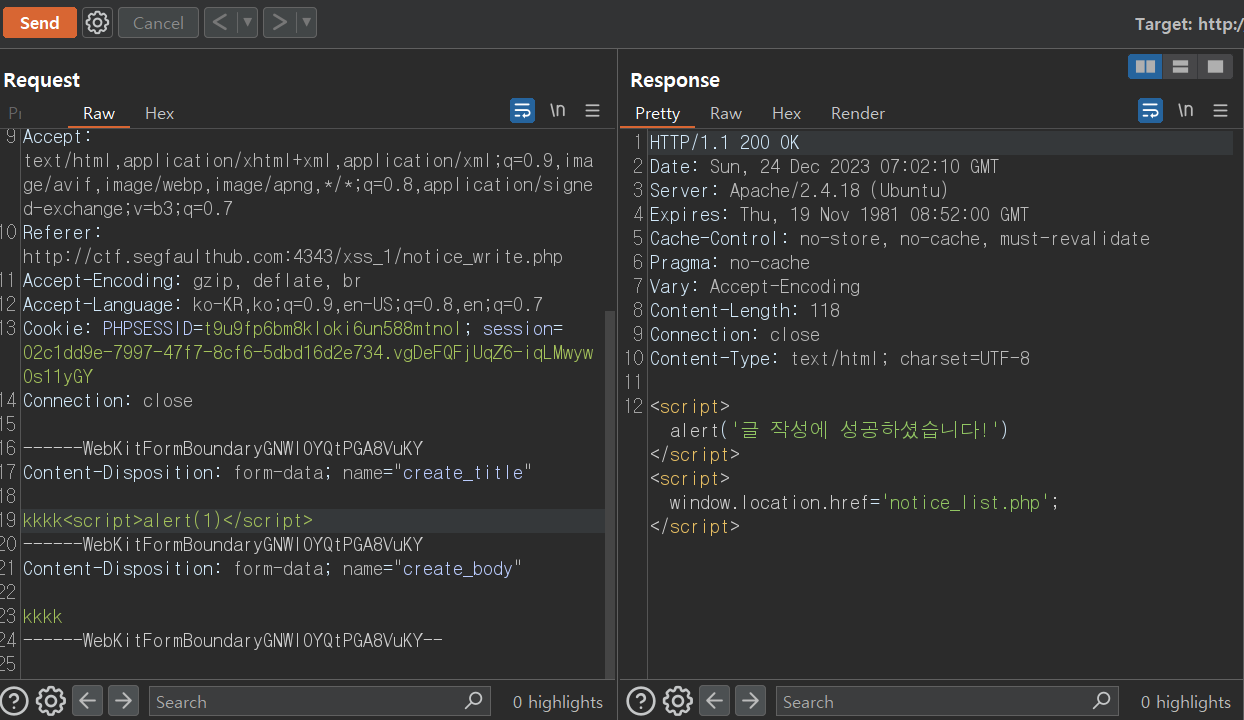Screen dimensions: 1244x720
Task: Jump to next search match in Request
Action: click(x=123, y=701)
